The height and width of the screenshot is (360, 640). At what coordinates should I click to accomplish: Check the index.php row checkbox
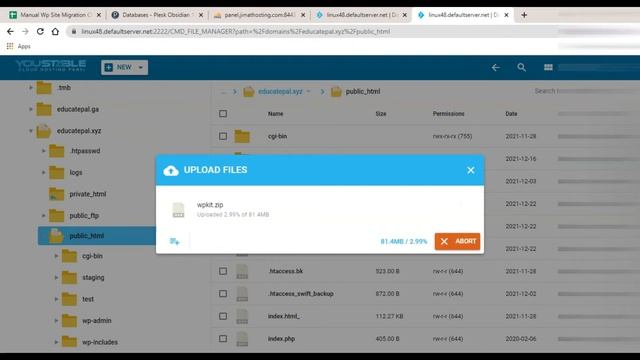click(223, 338)
